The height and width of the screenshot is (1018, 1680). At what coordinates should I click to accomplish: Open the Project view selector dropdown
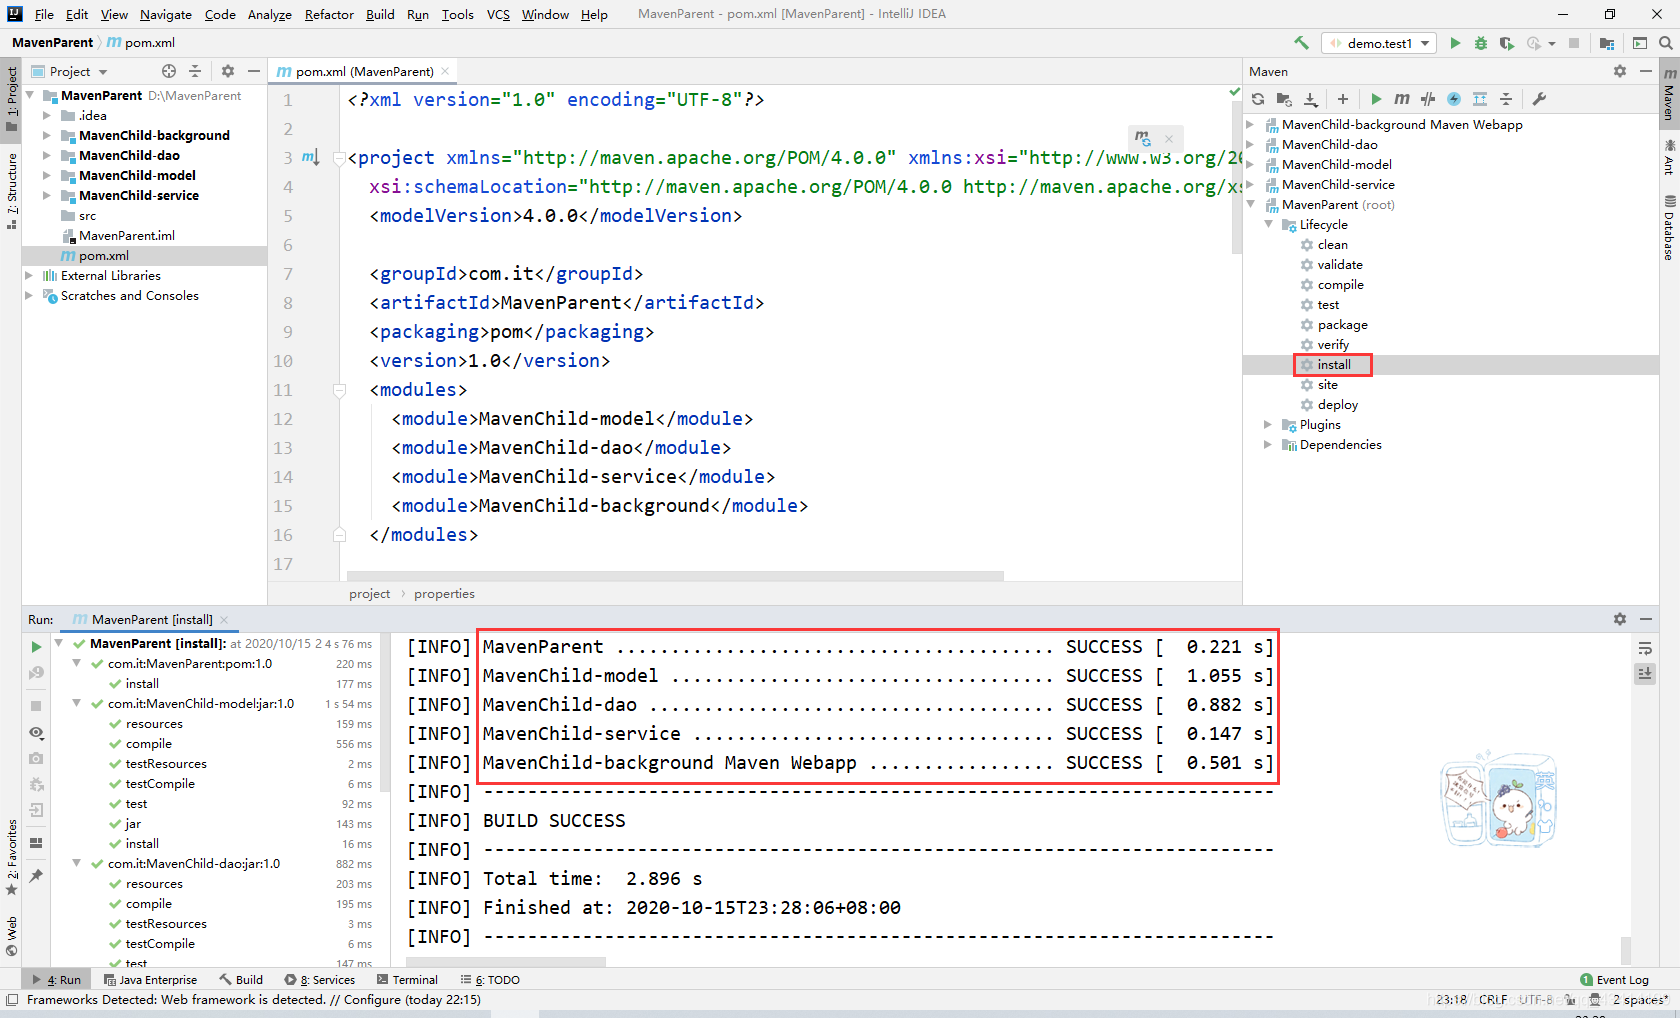pyautogui.click(x=70, y=71)
